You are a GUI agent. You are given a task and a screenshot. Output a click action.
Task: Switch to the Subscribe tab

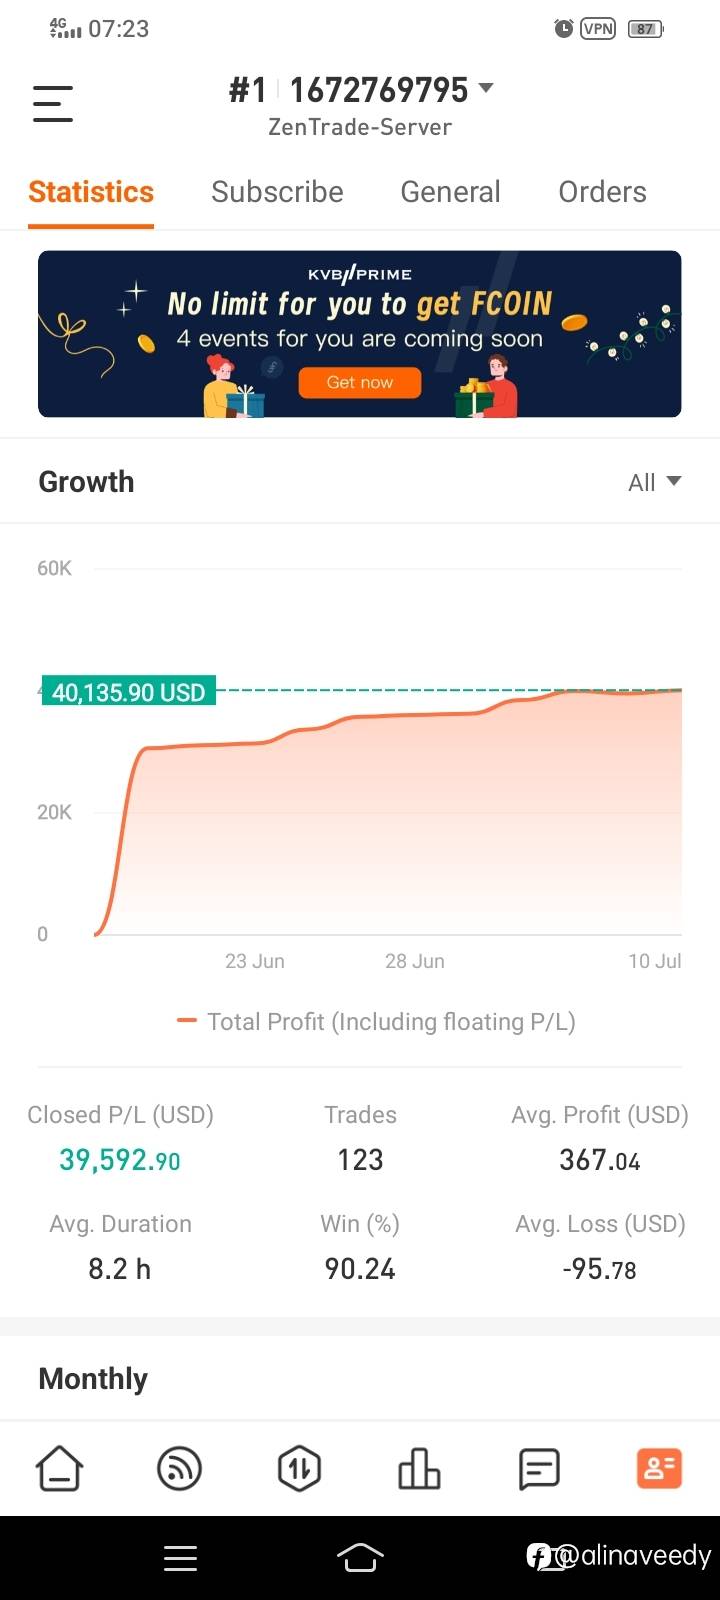click(x=277, y=192)
